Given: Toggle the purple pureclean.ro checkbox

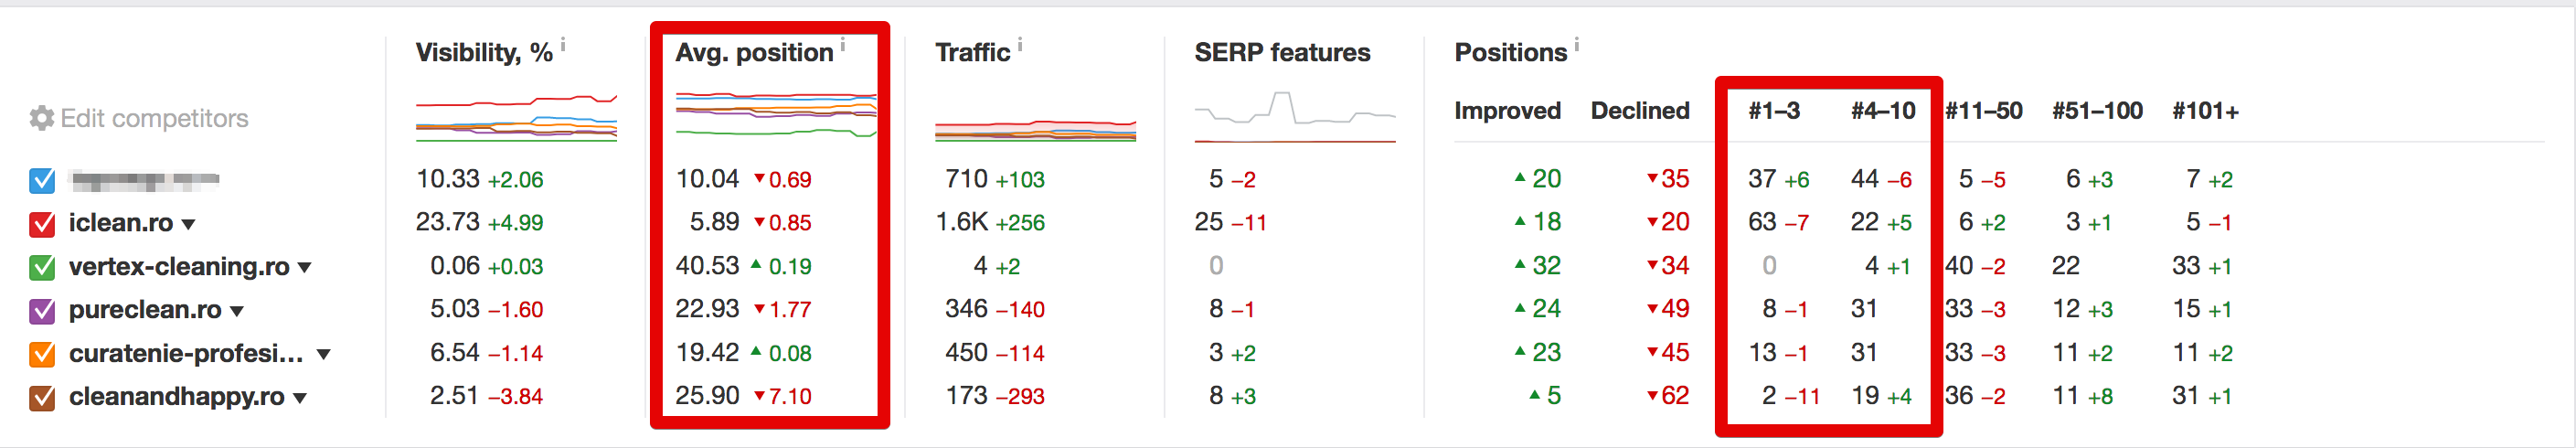Looking at the screenshot, I should (42, 311).
